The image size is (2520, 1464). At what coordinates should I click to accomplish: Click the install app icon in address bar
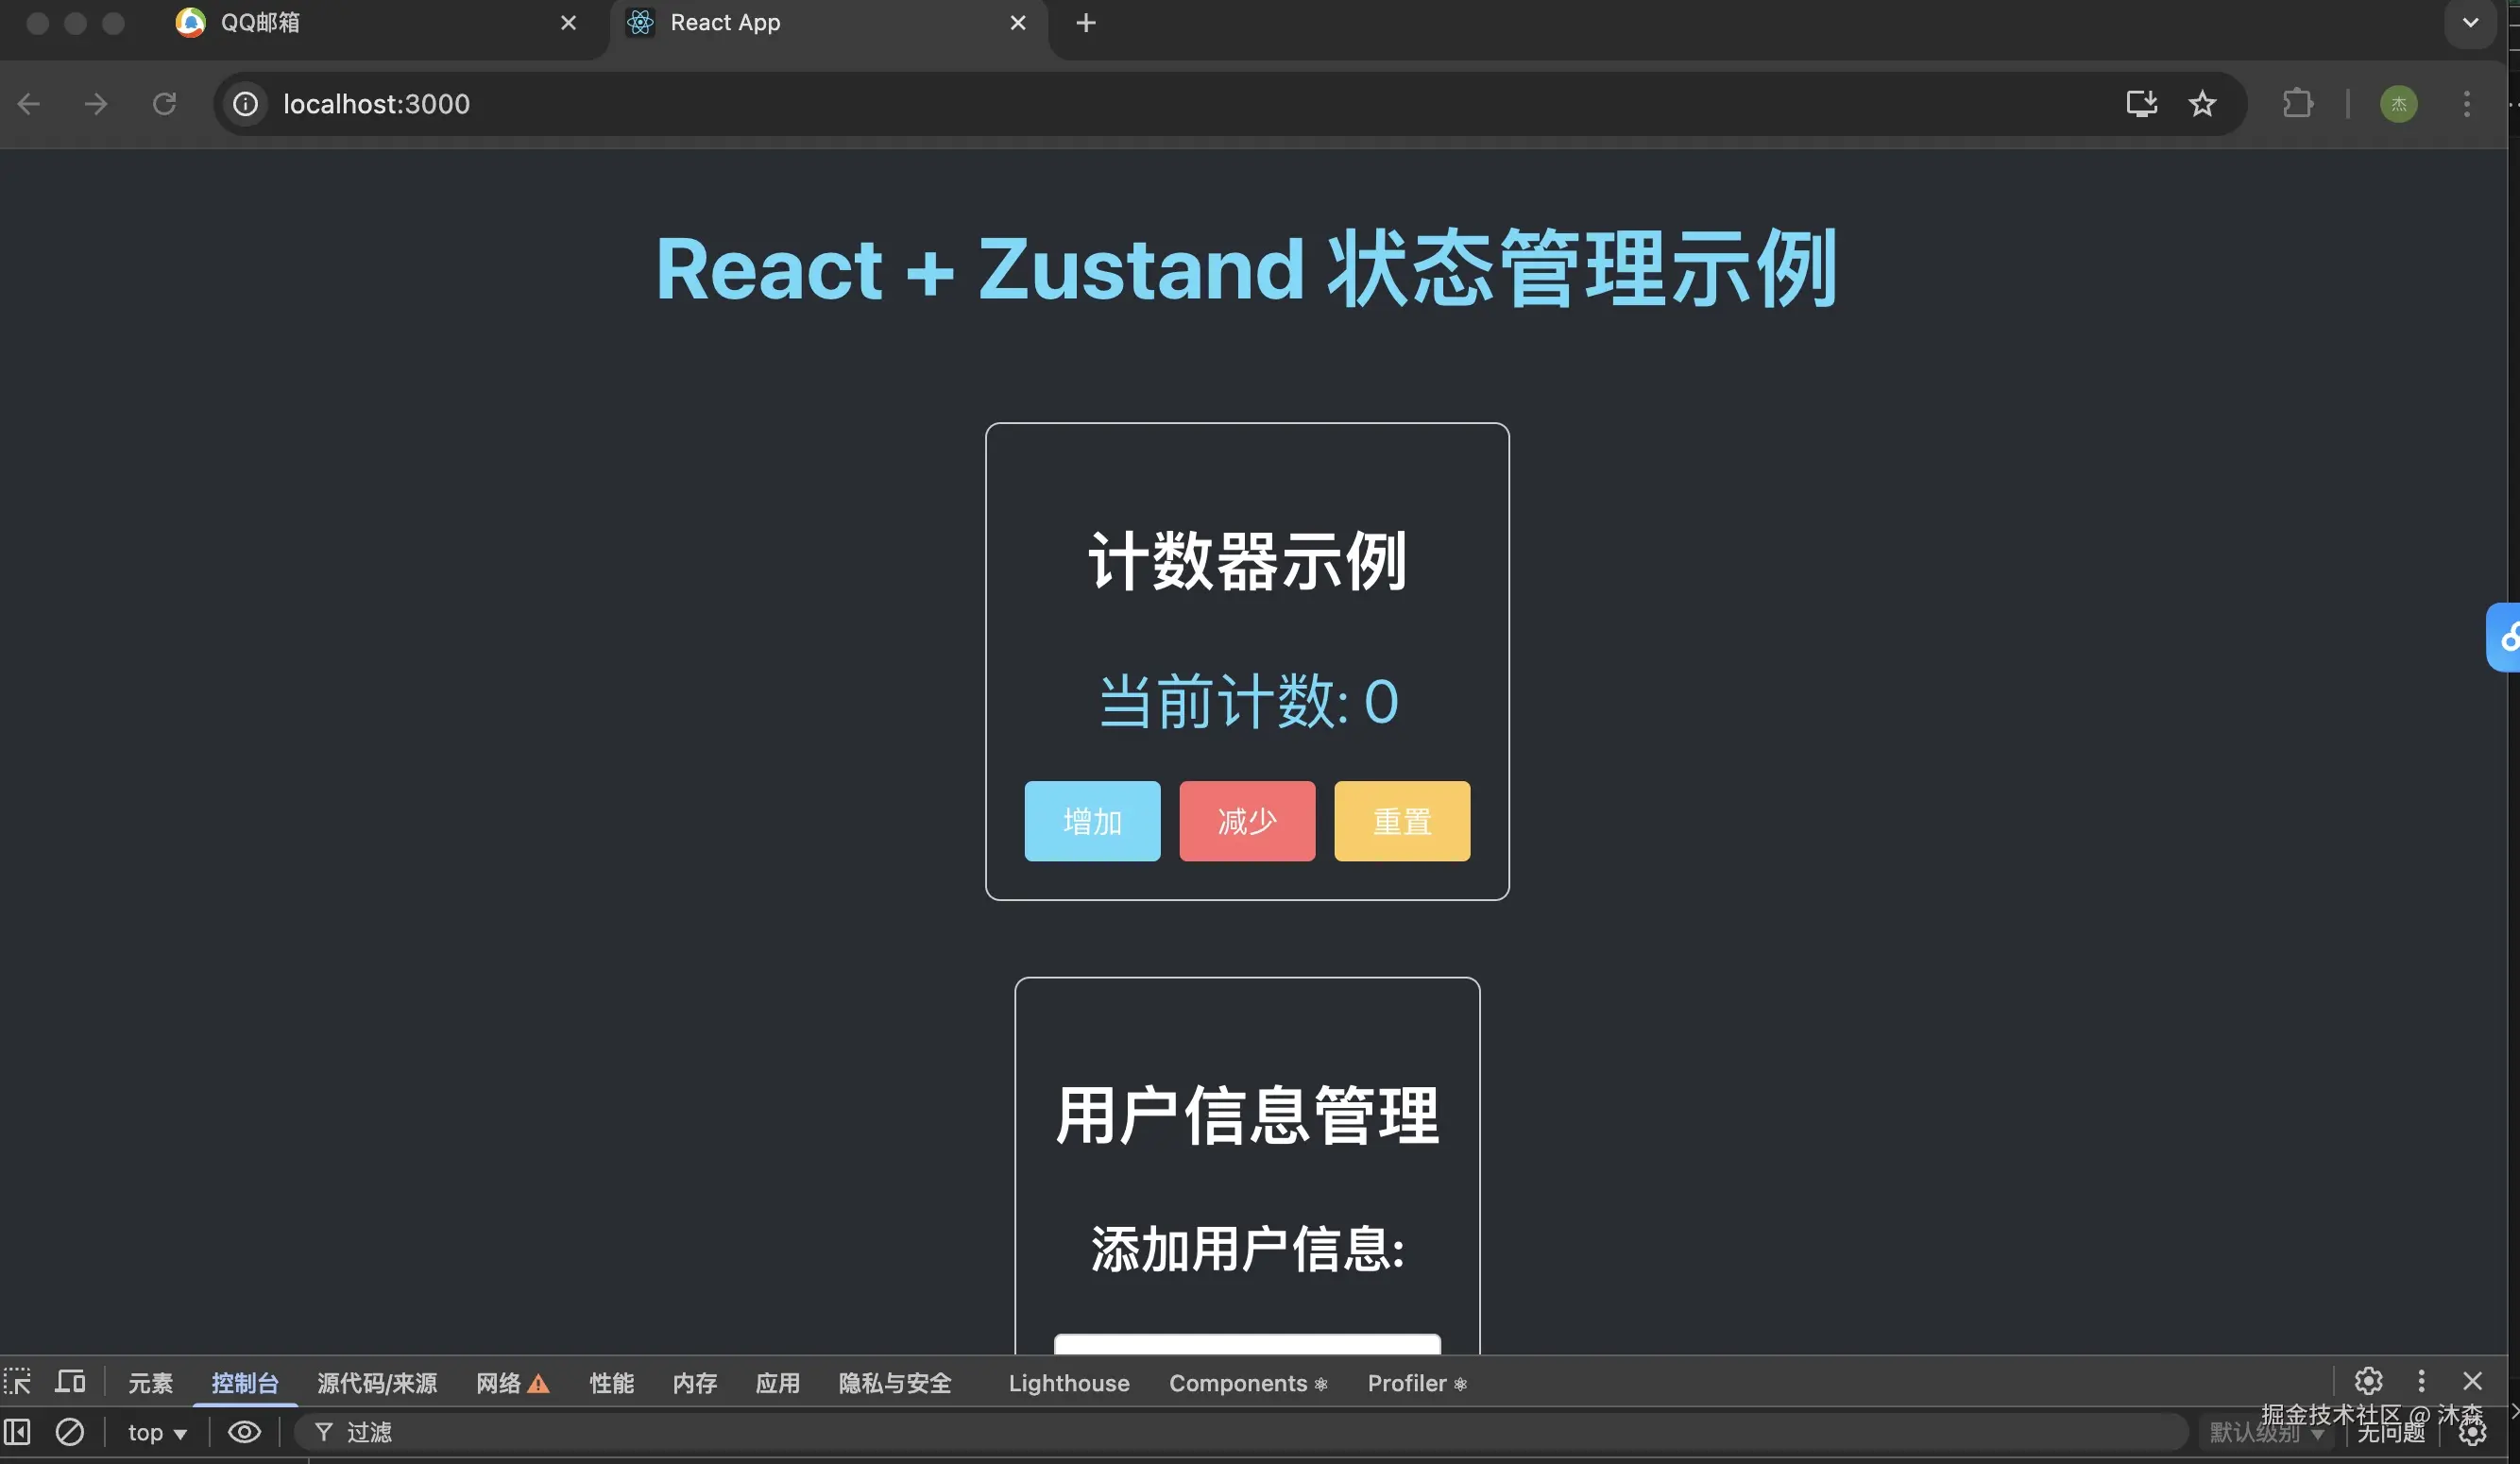tap(2141, 104)
